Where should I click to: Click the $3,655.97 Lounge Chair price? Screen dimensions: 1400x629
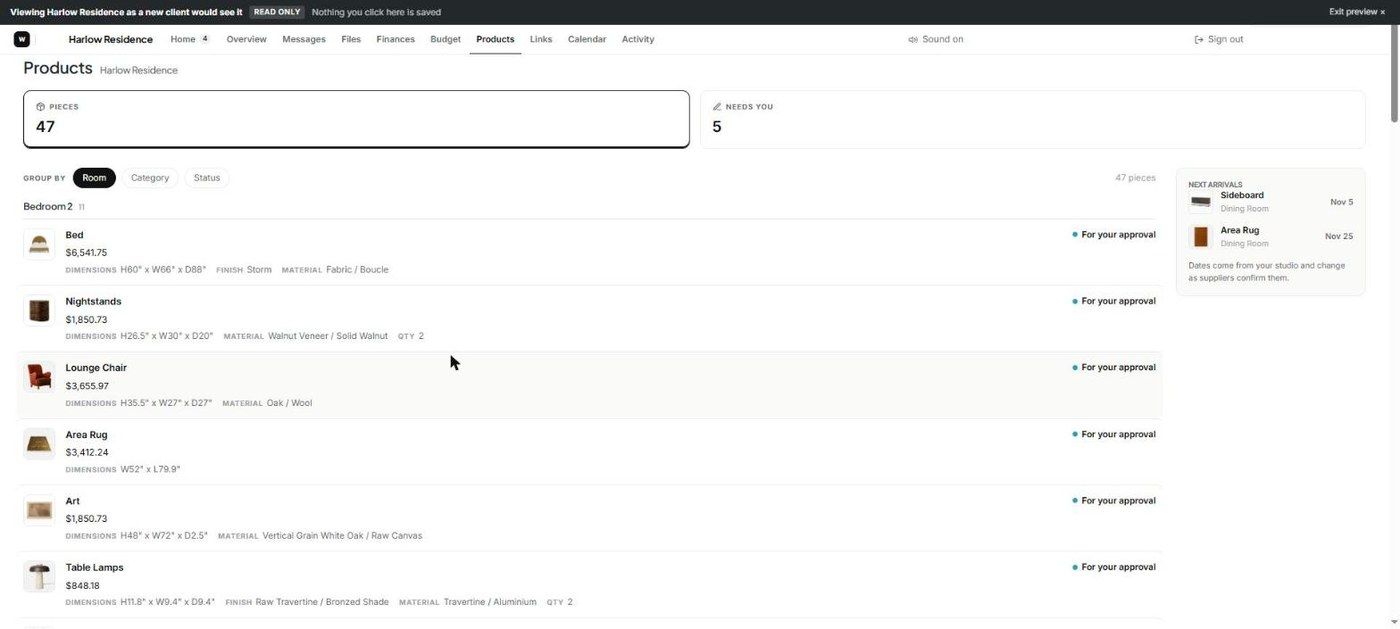pyautogui.click(x=87, y=386)
